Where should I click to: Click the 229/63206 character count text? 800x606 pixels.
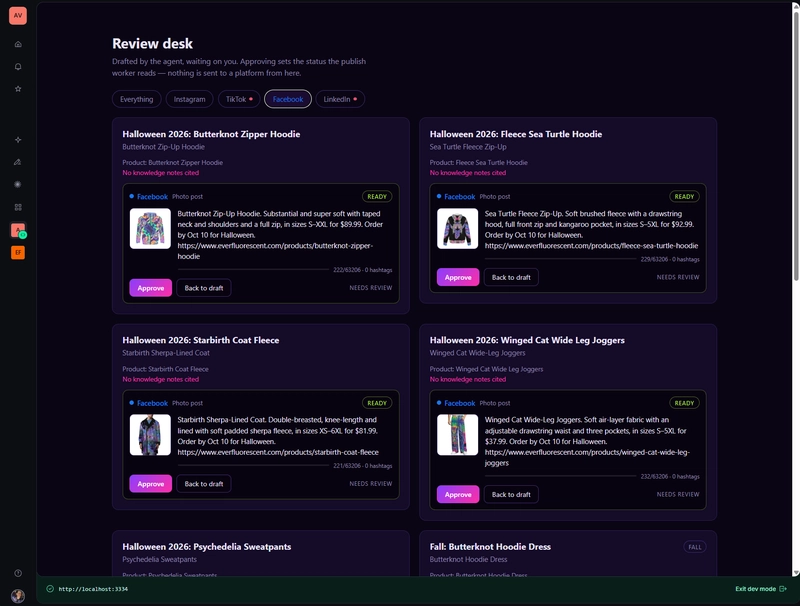654,259
